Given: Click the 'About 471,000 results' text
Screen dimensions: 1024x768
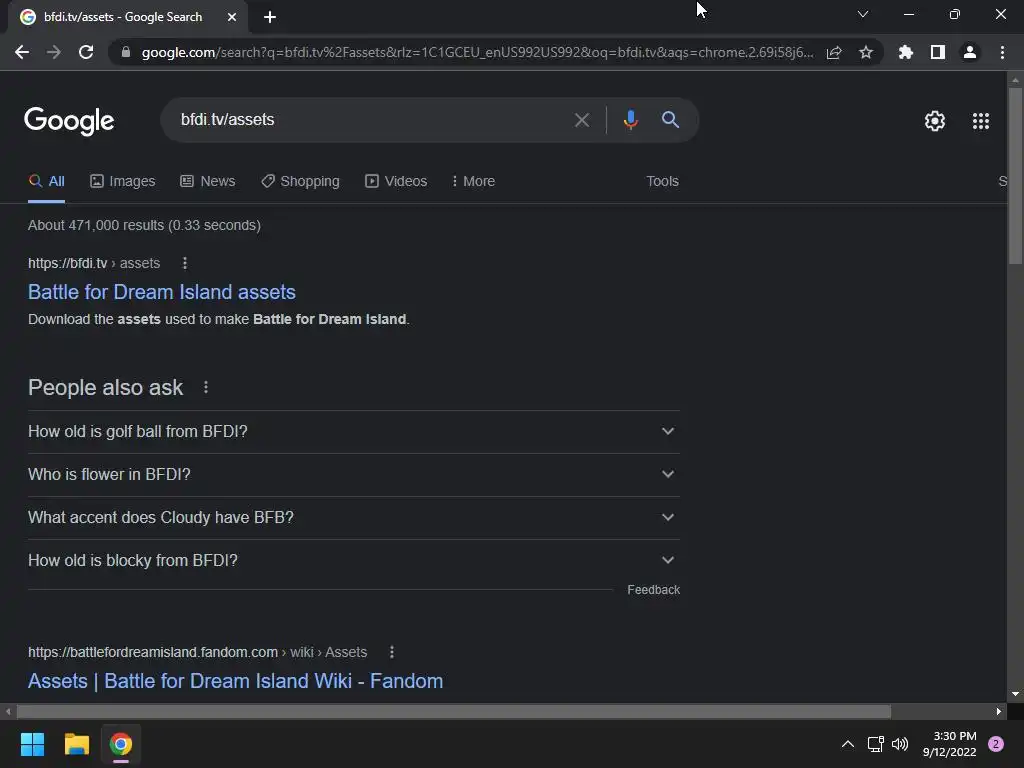Looking at the screenshot, I should (144, 225).
